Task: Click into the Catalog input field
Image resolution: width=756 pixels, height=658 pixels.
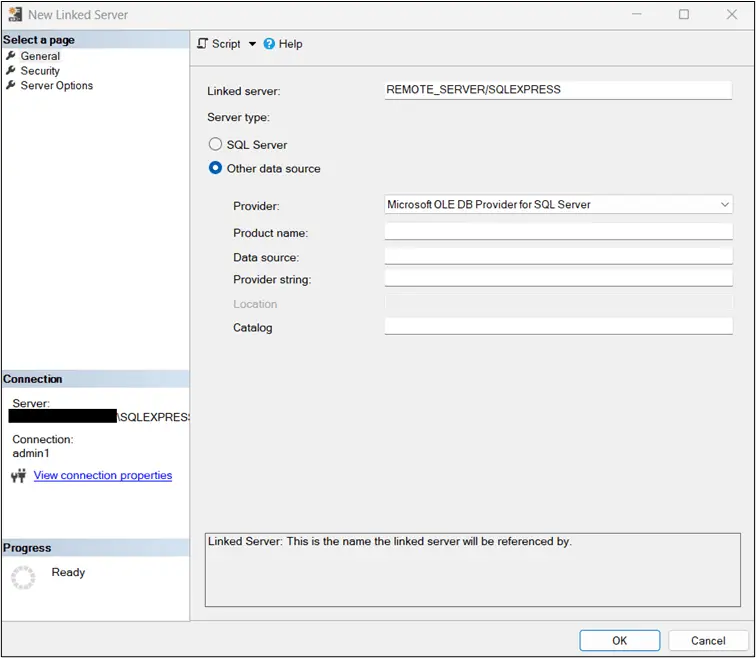Action: [x=558, y=326]
